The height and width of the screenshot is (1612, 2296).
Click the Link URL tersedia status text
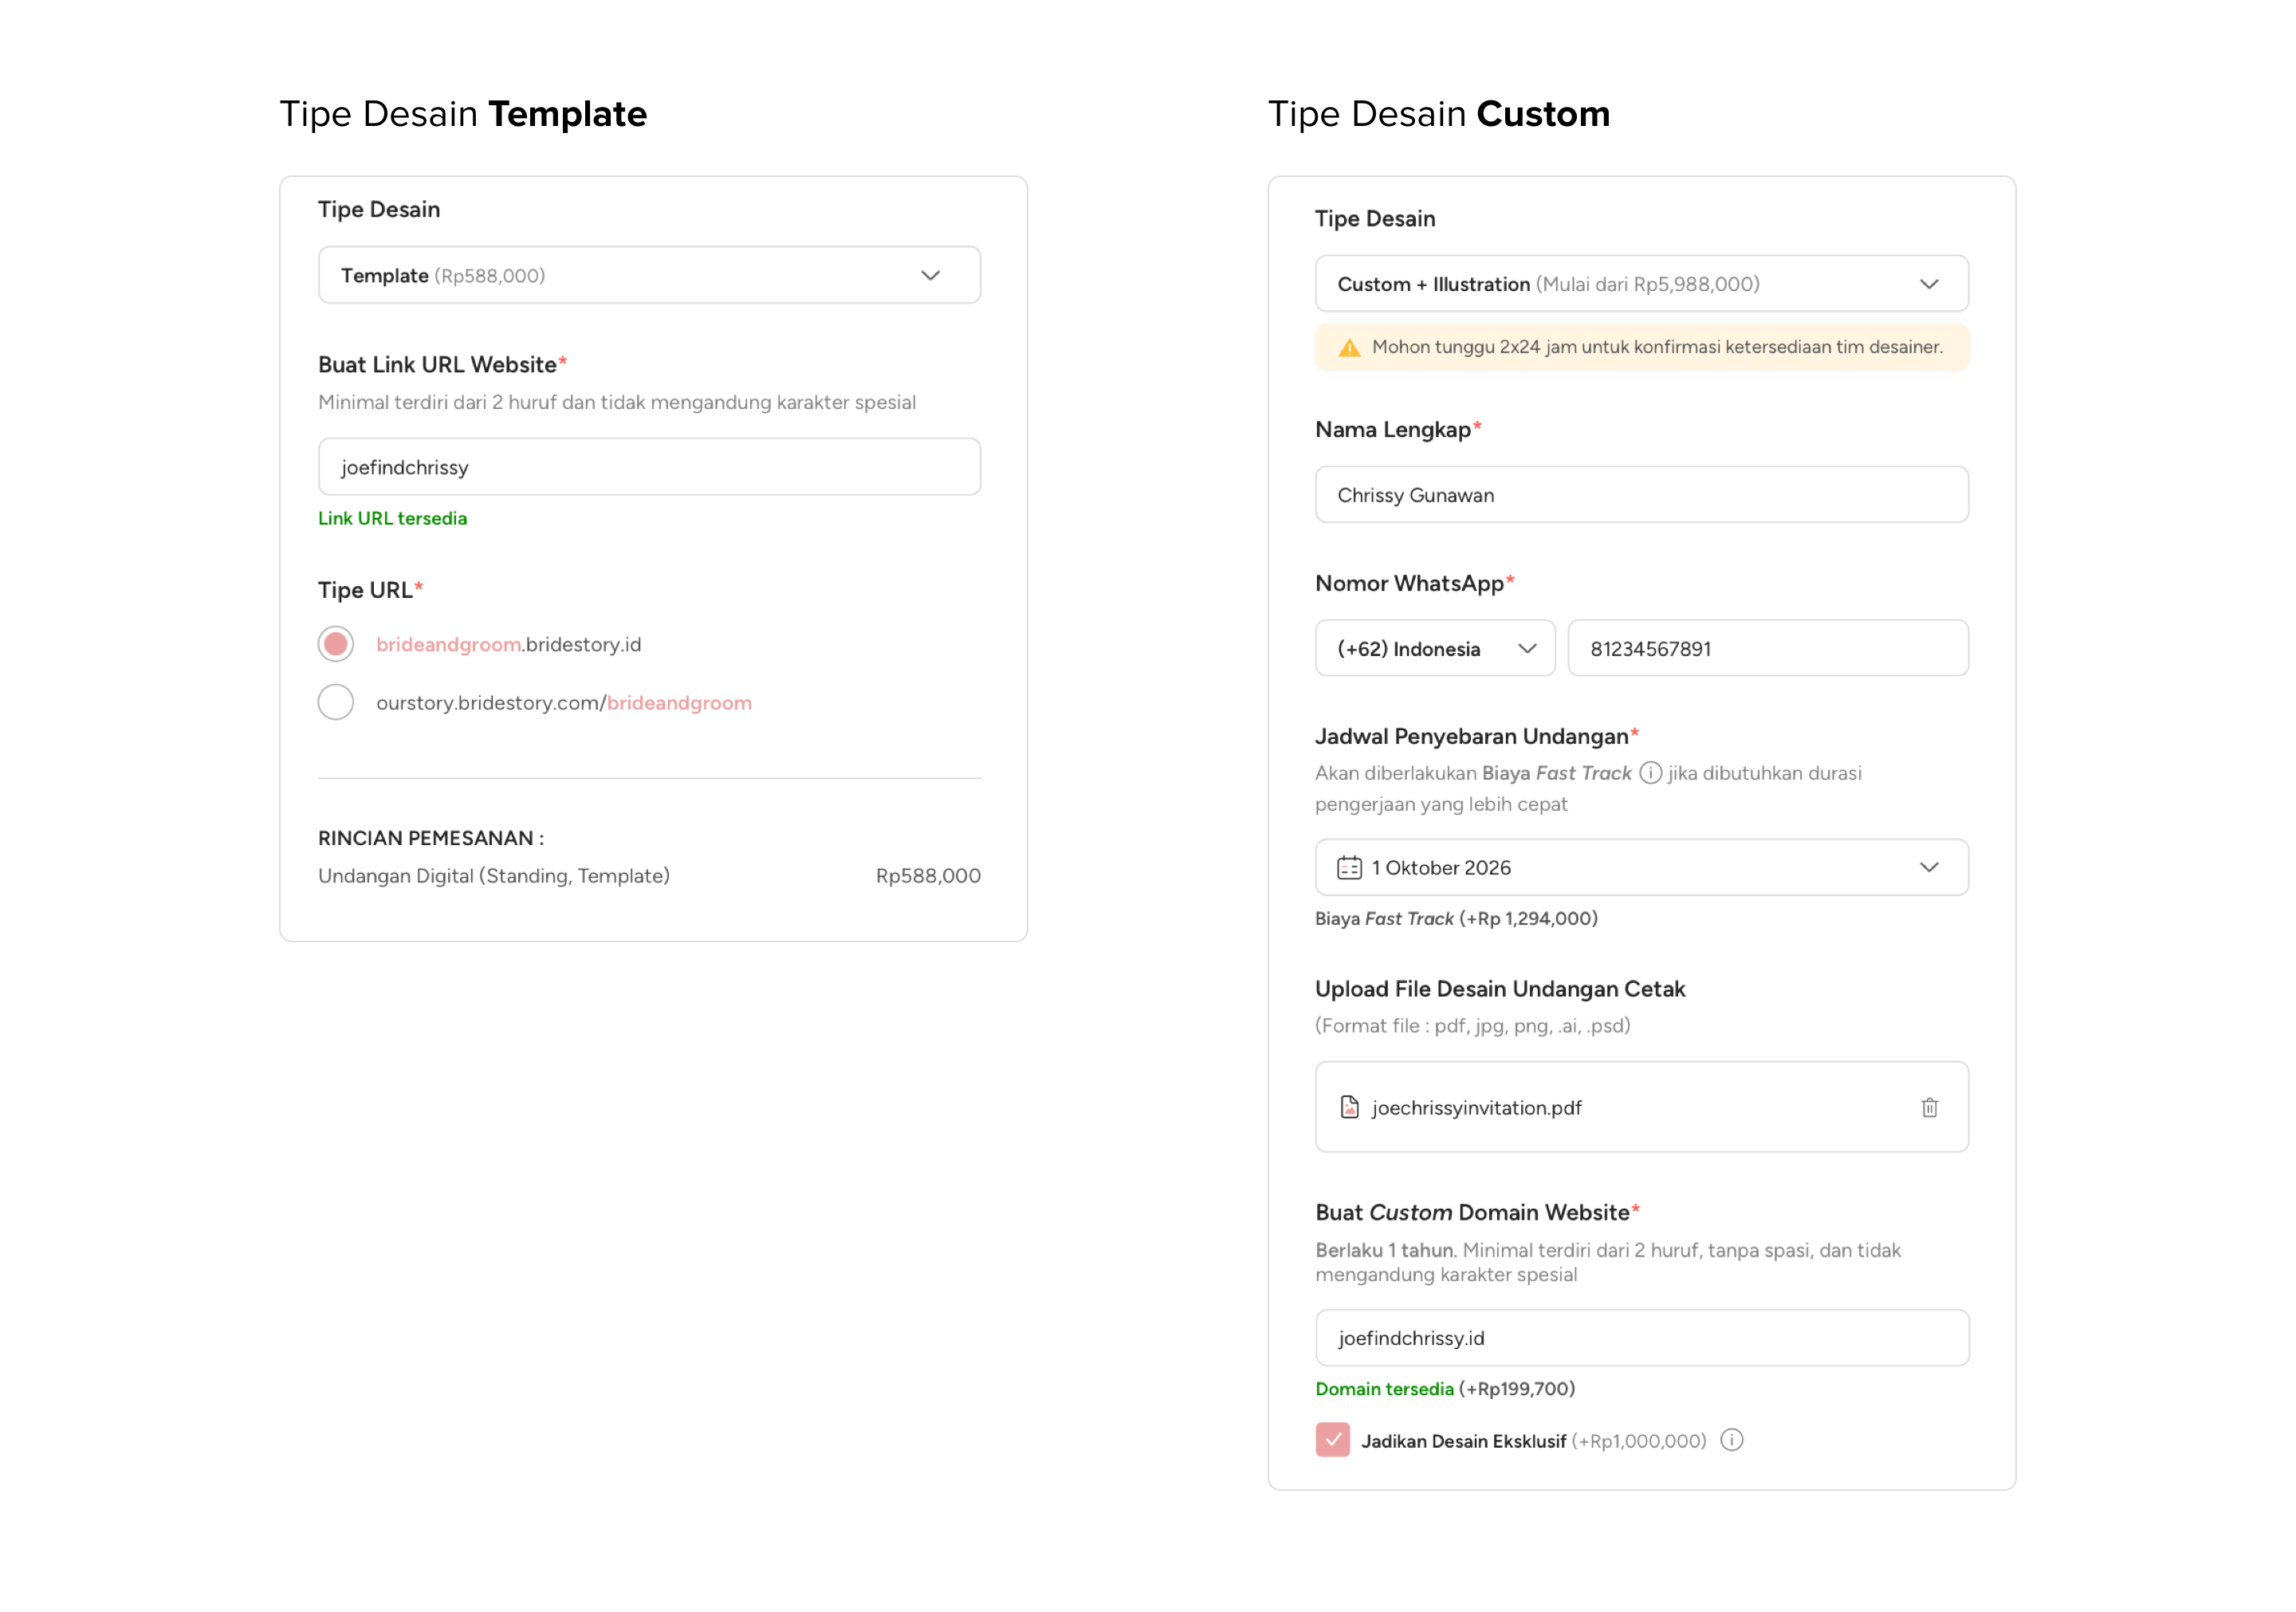coord(392,518)
